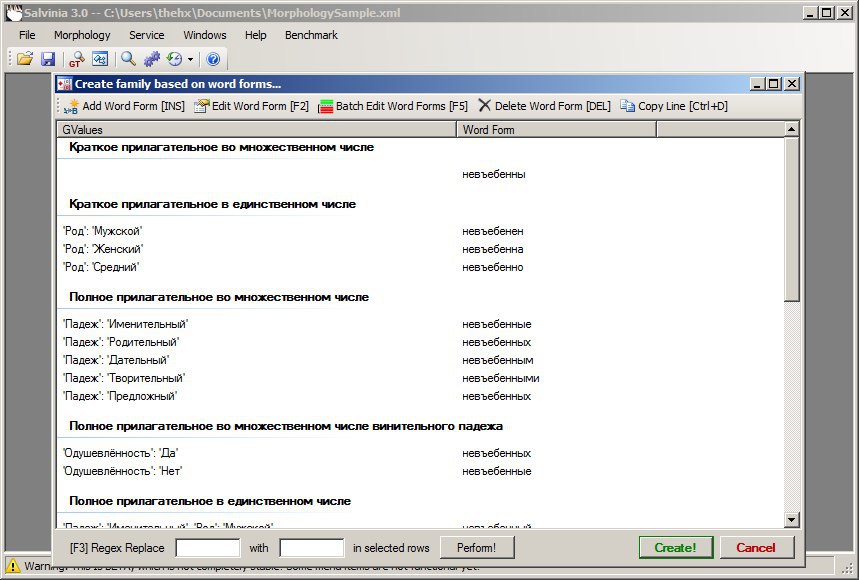Expand the dropdown arrow beside clock icon
859x580 pixels.
point(190,59)
